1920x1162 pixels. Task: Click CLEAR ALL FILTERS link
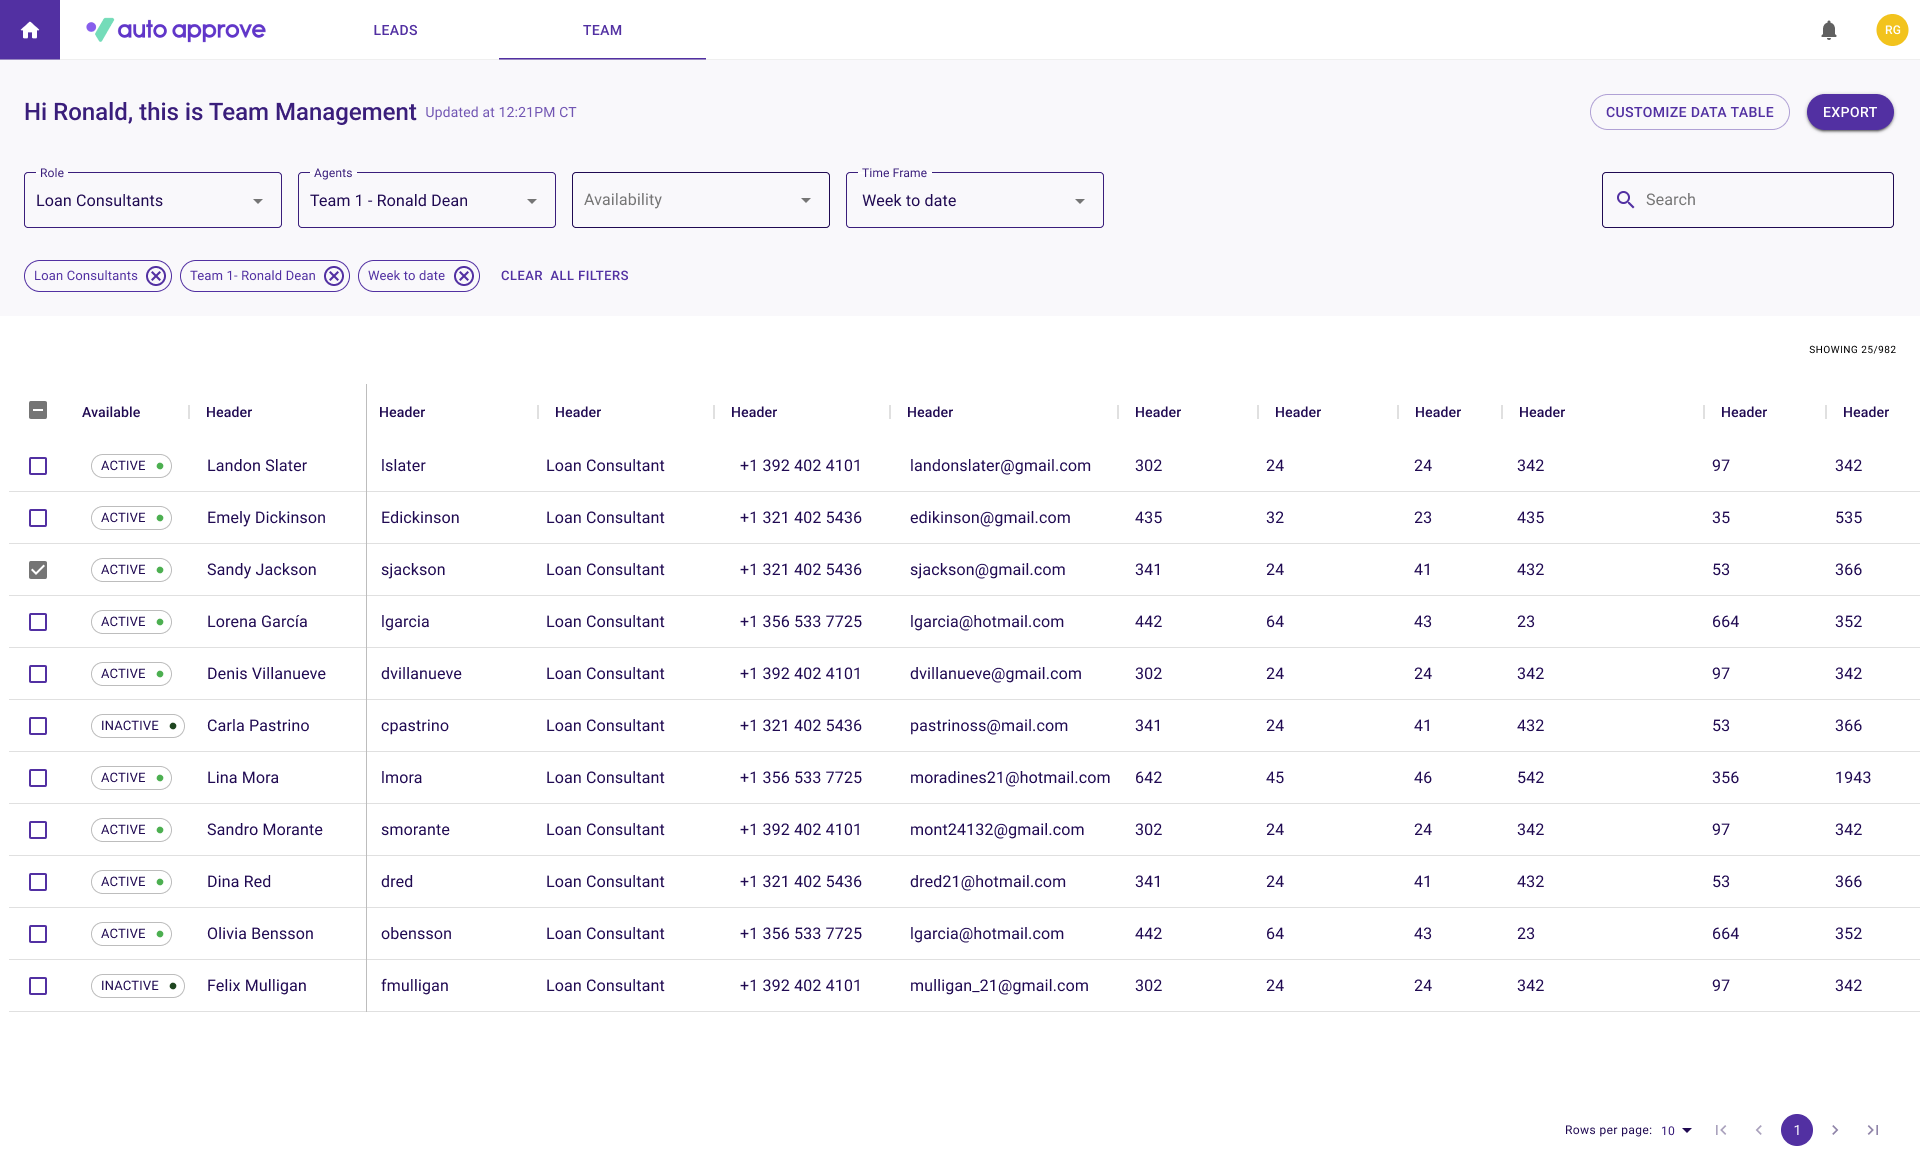pos(564,276)
